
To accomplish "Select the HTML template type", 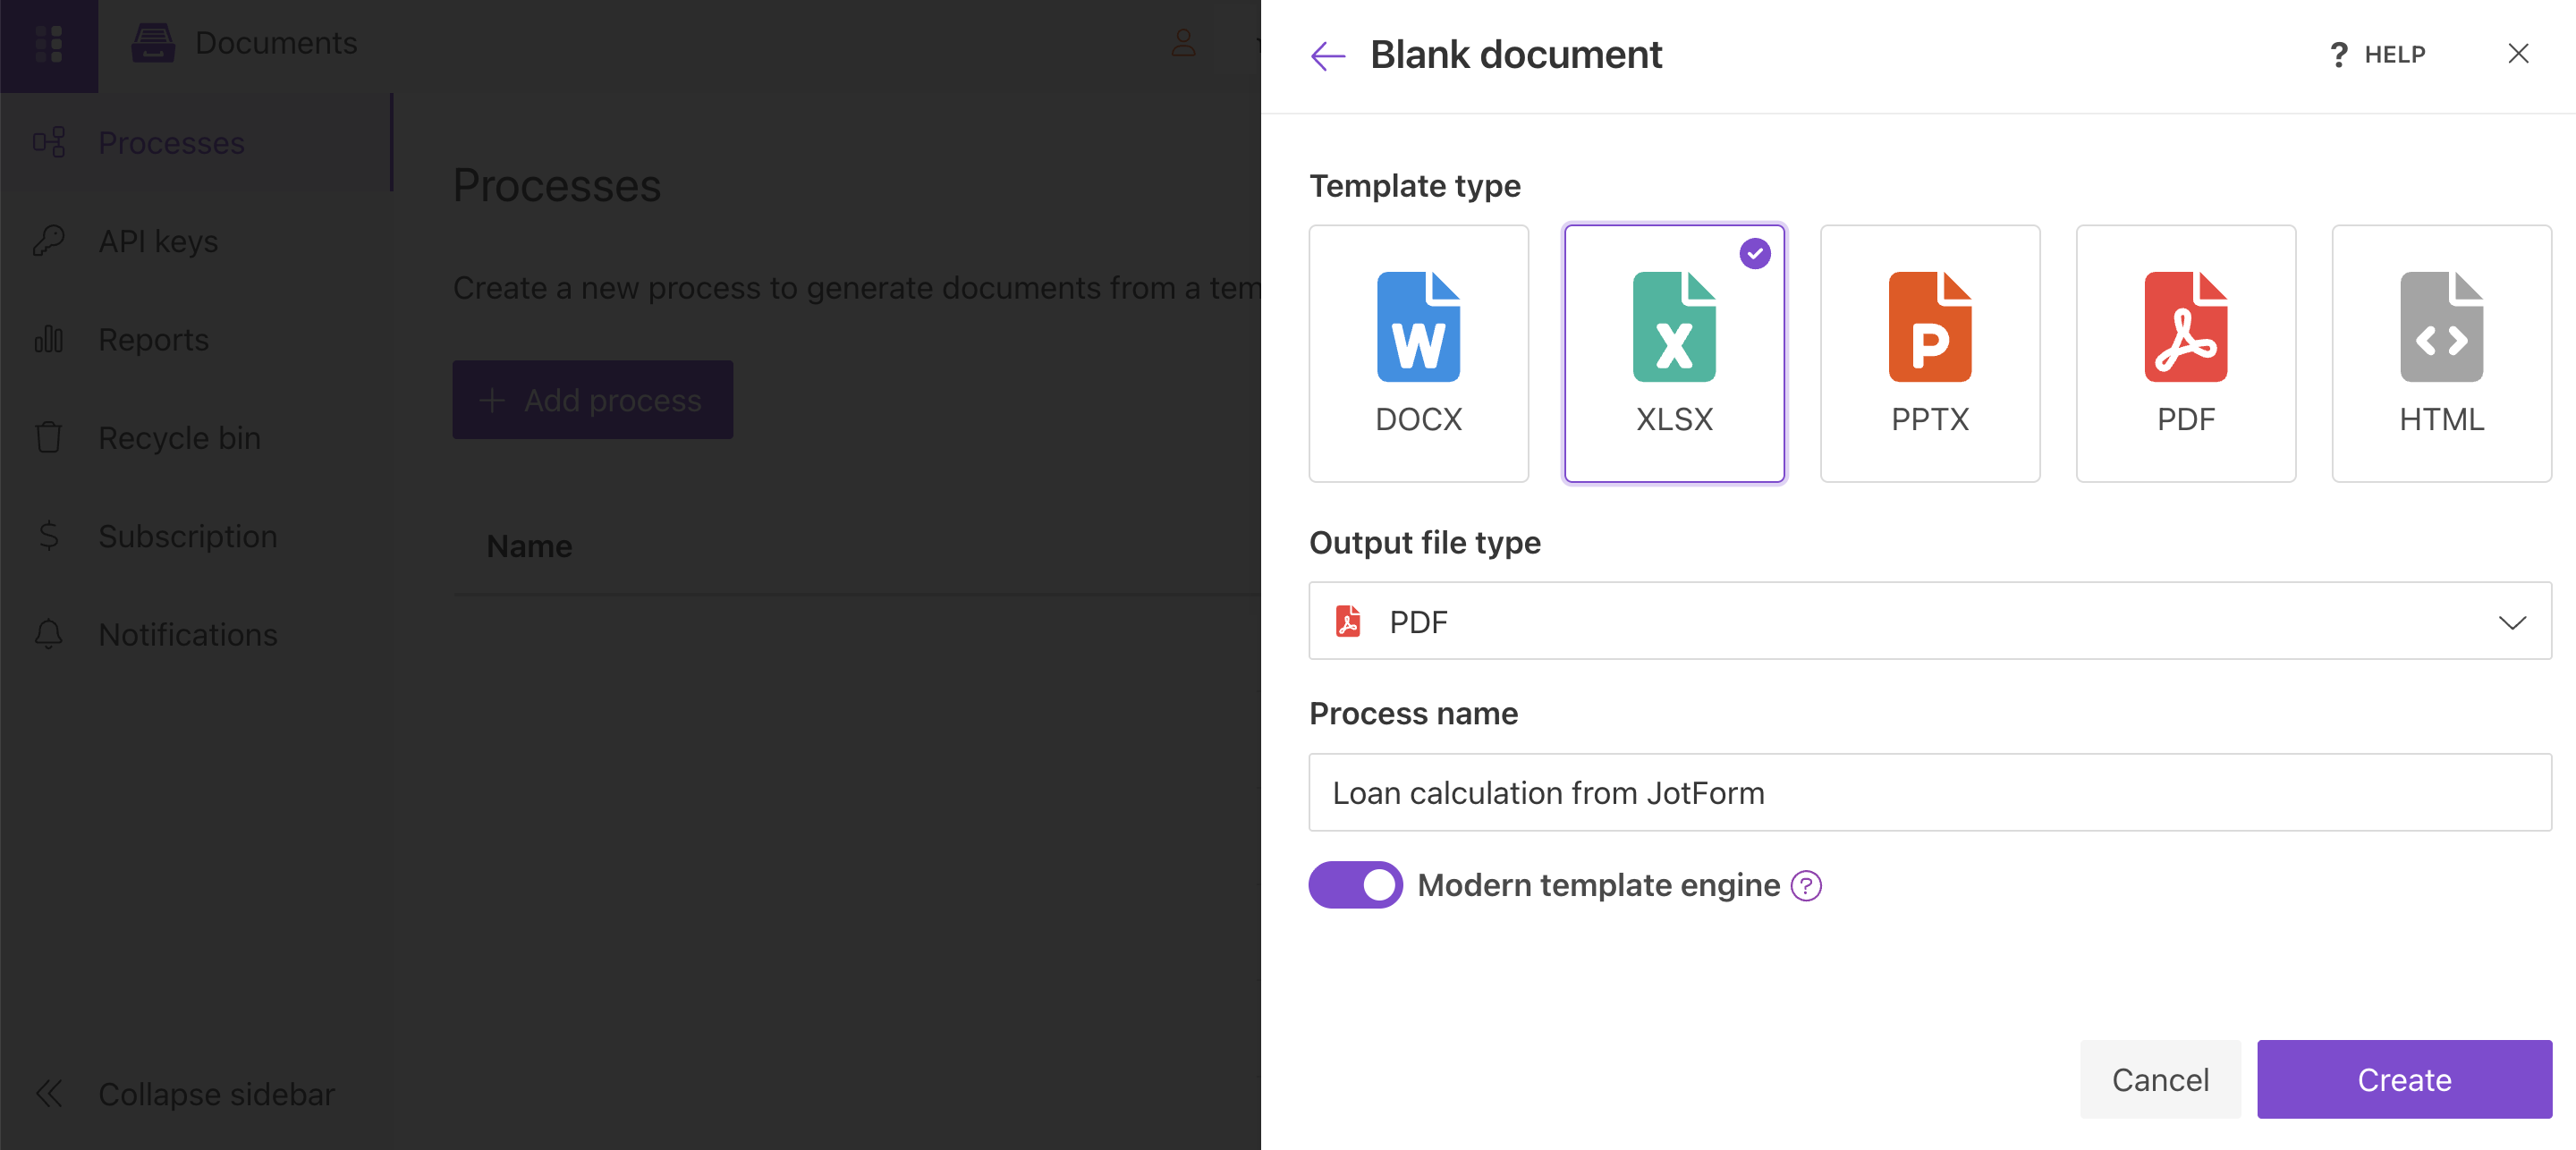I will [x=2441, y=353].
